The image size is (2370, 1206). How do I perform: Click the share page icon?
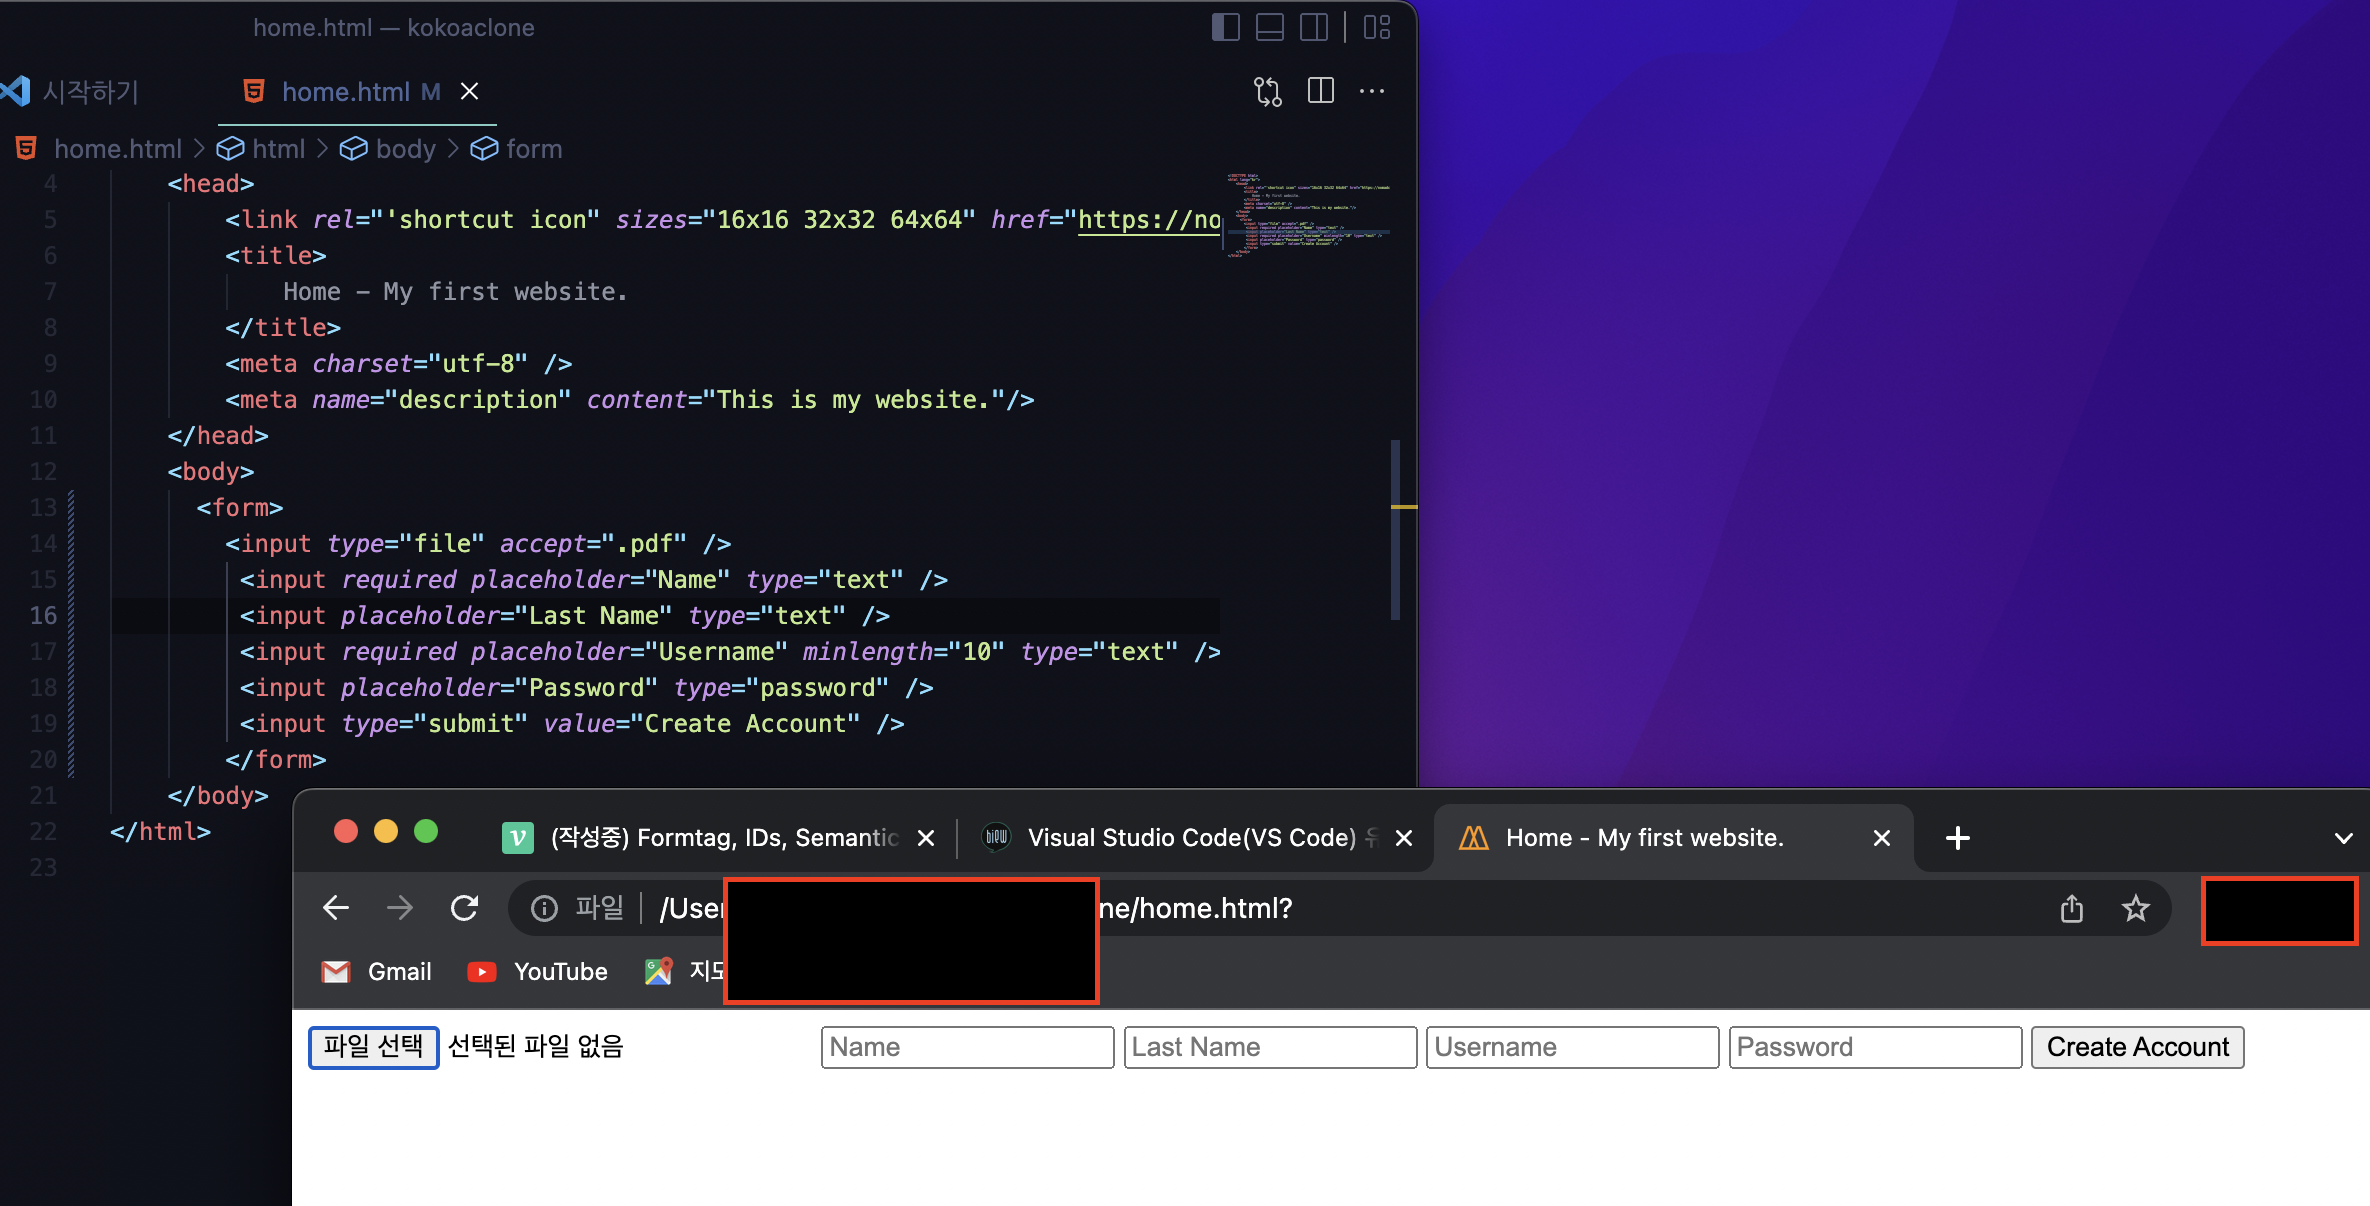tap(2071, 908)
